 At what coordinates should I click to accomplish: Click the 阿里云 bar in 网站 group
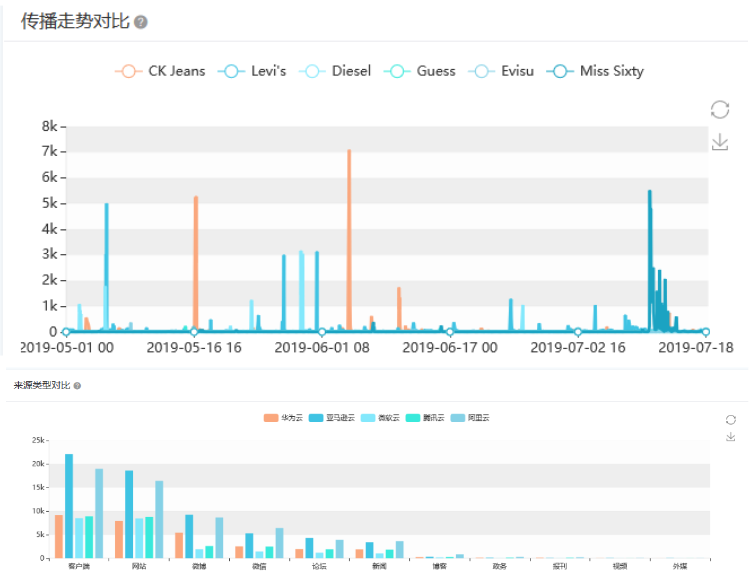[159, 519]
